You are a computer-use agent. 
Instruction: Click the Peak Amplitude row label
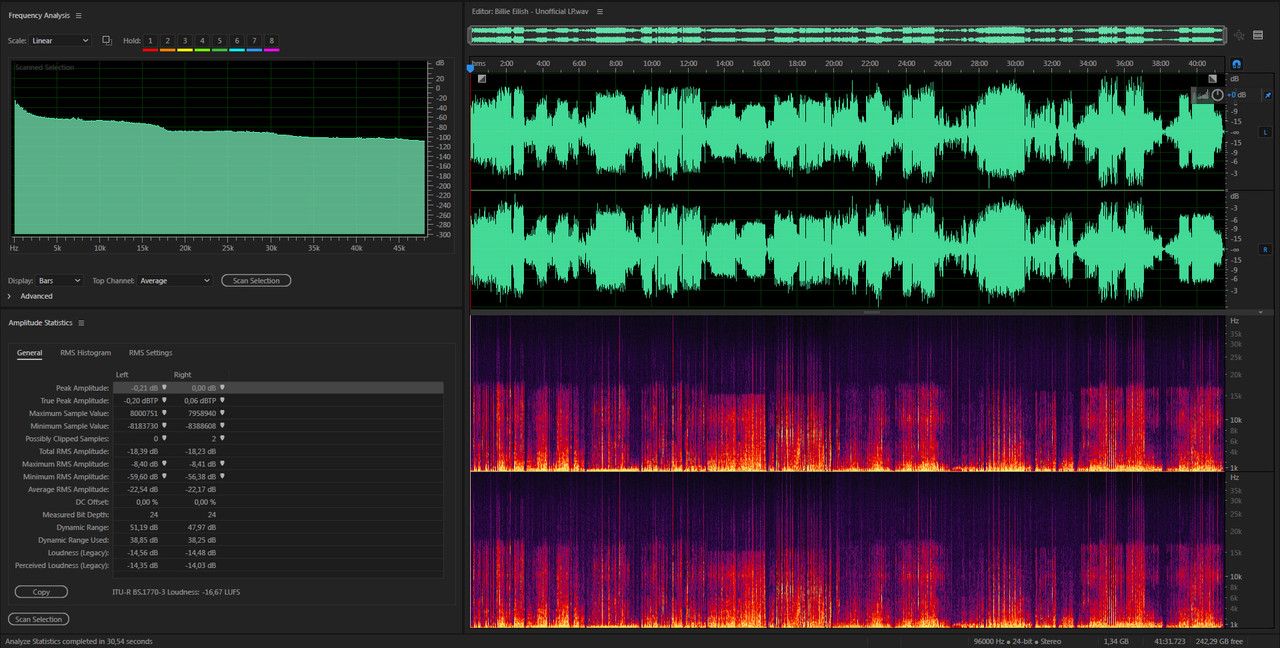point(82,387)
